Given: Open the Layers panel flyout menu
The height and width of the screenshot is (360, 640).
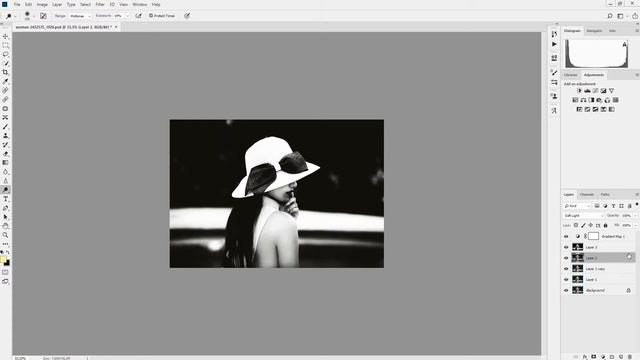Looking at the screenshot, I should point(637,194).
